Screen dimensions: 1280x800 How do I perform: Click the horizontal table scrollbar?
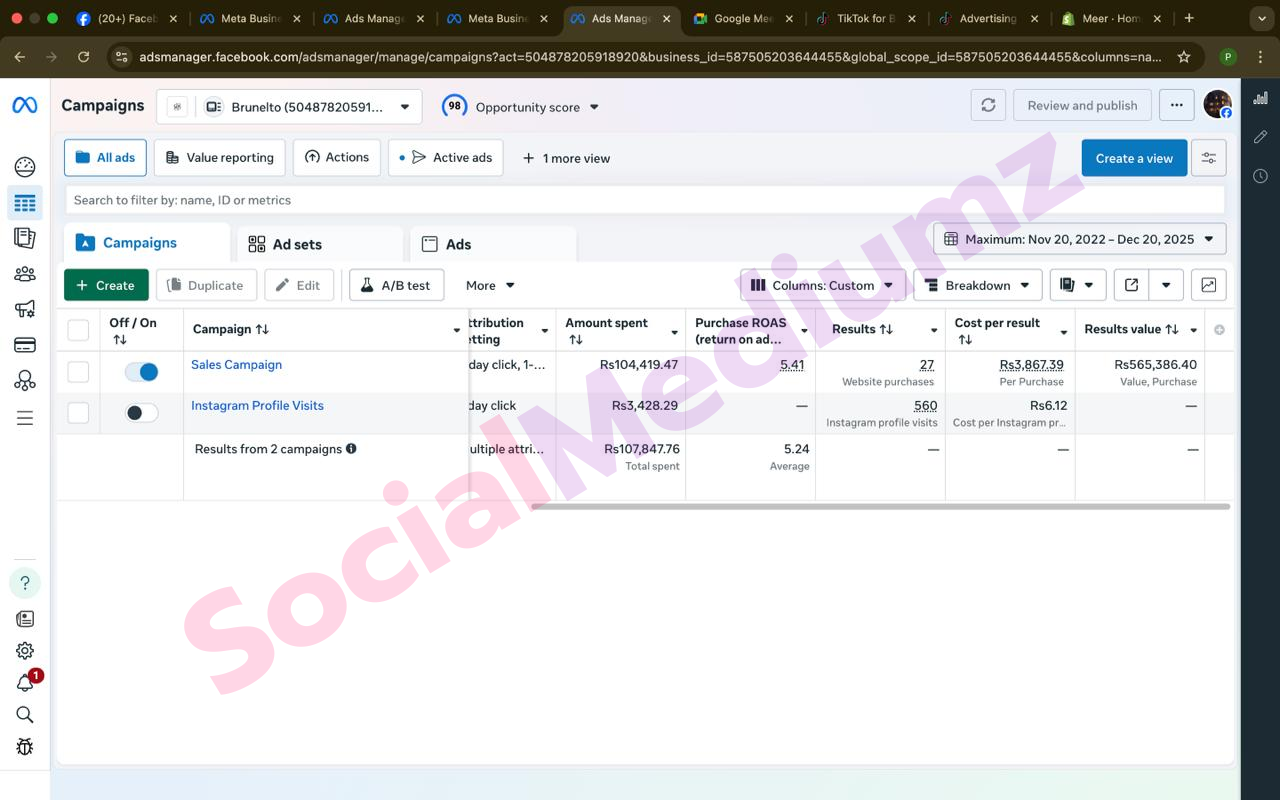click(880, 507)
